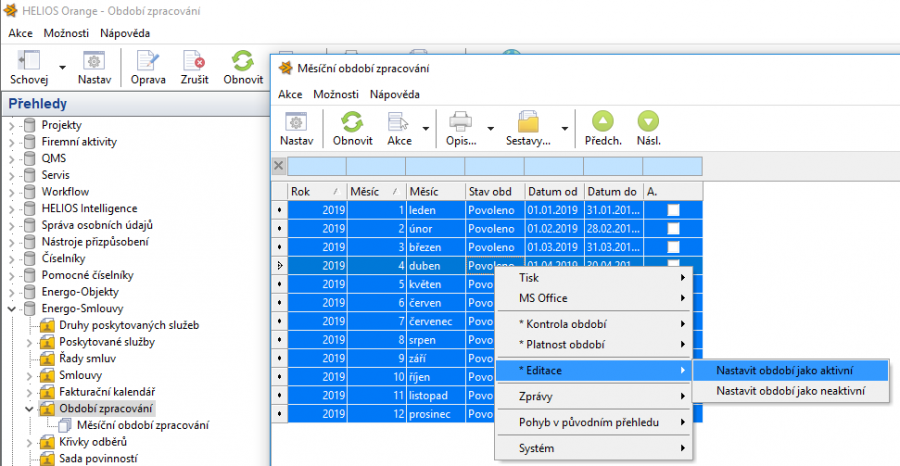900x466 pixels.
Task: Open dropdown arrow next to Sestavy
Action: (x=565, y=129)
